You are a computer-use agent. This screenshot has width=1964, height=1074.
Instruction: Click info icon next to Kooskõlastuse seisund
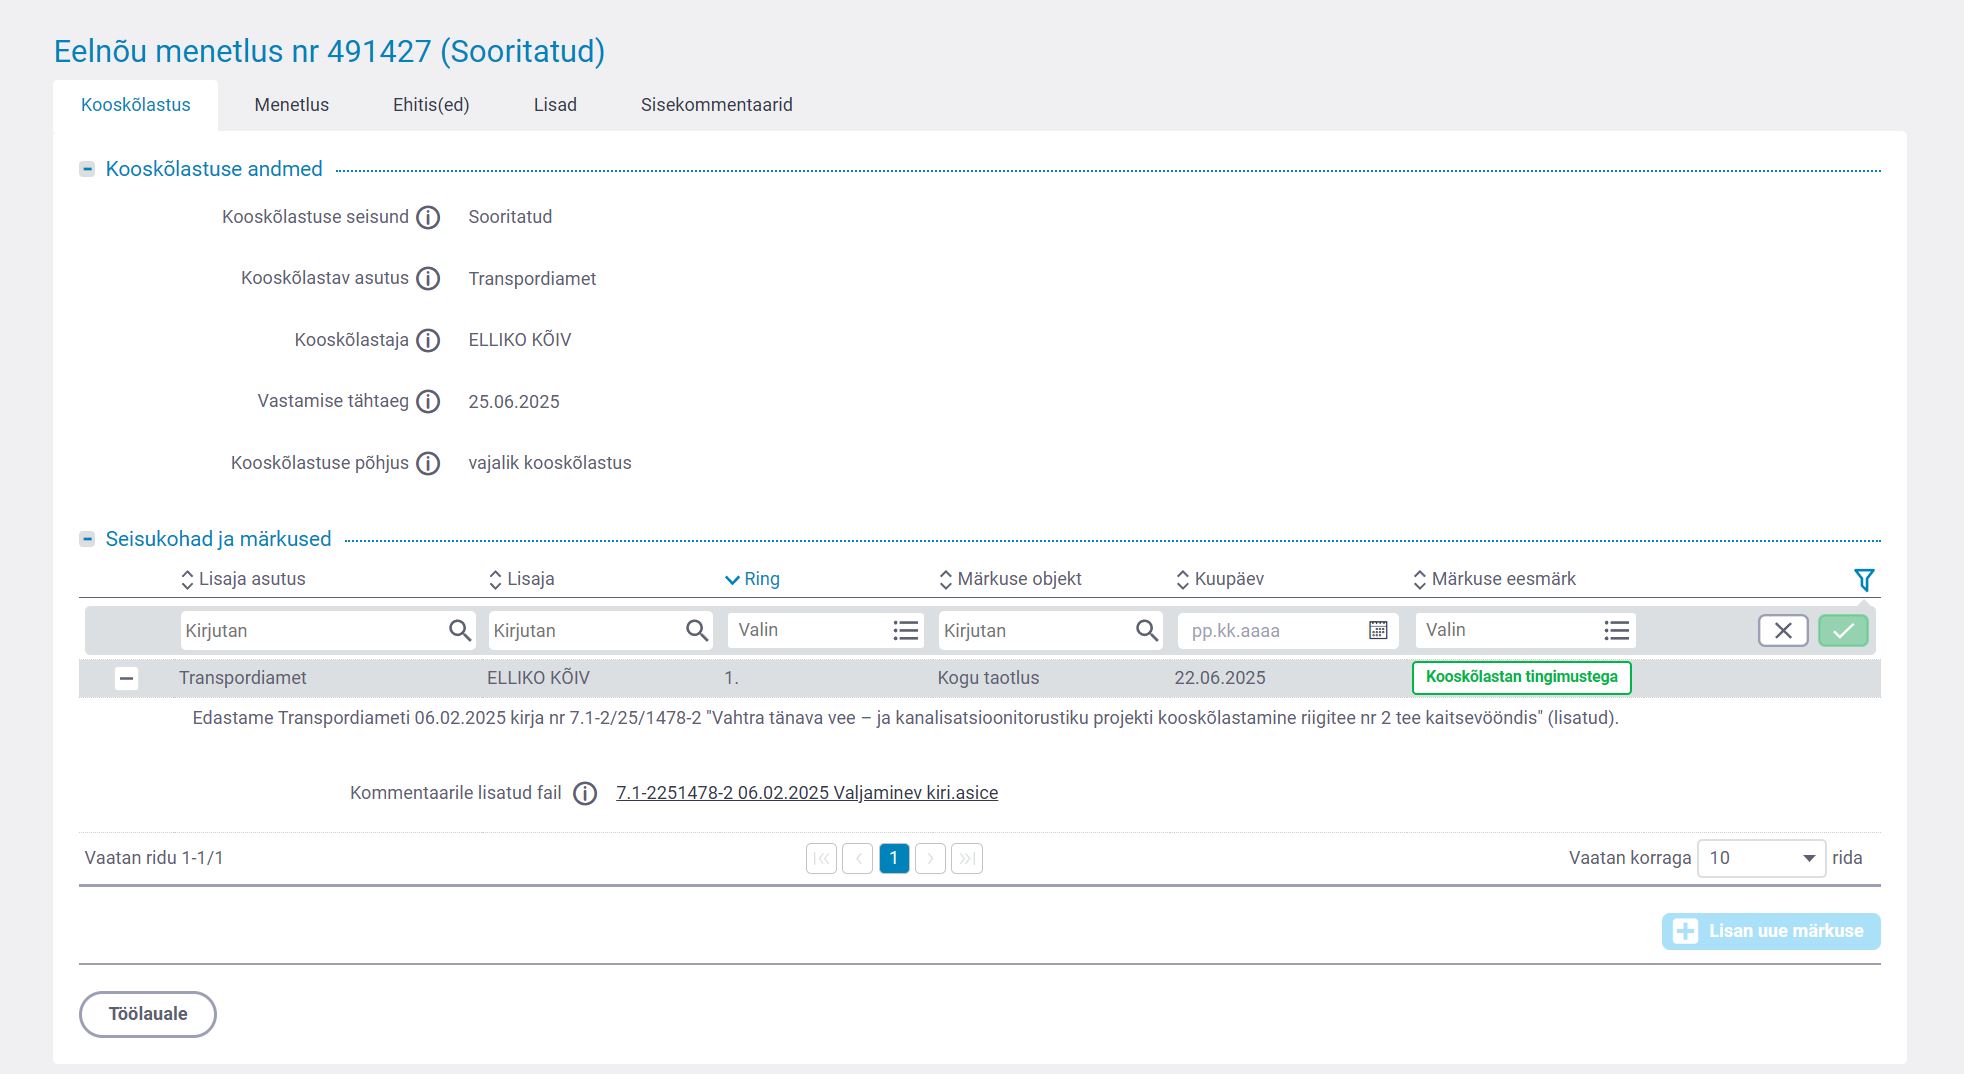point(428,217)
